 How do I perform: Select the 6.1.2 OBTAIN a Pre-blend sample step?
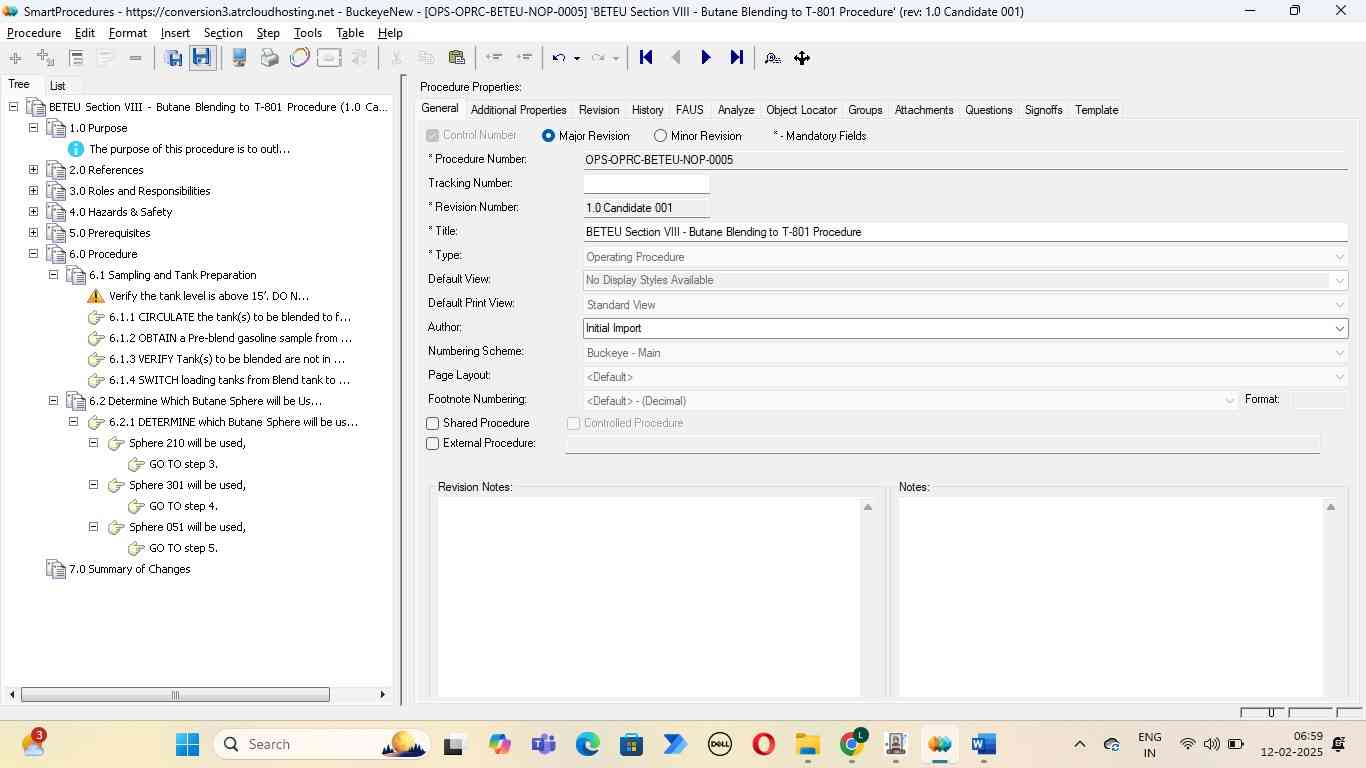[x=230, y=339]
